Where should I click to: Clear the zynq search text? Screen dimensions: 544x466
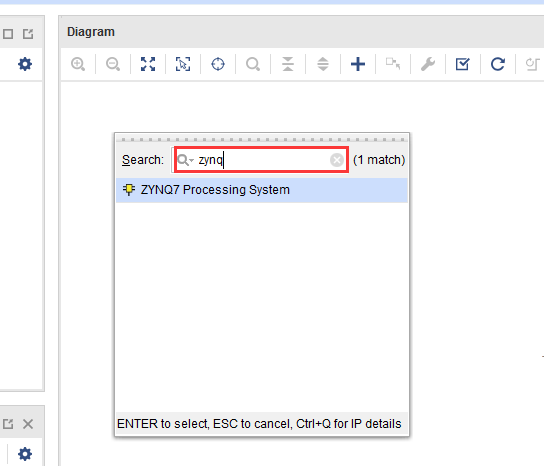point(337,160)
